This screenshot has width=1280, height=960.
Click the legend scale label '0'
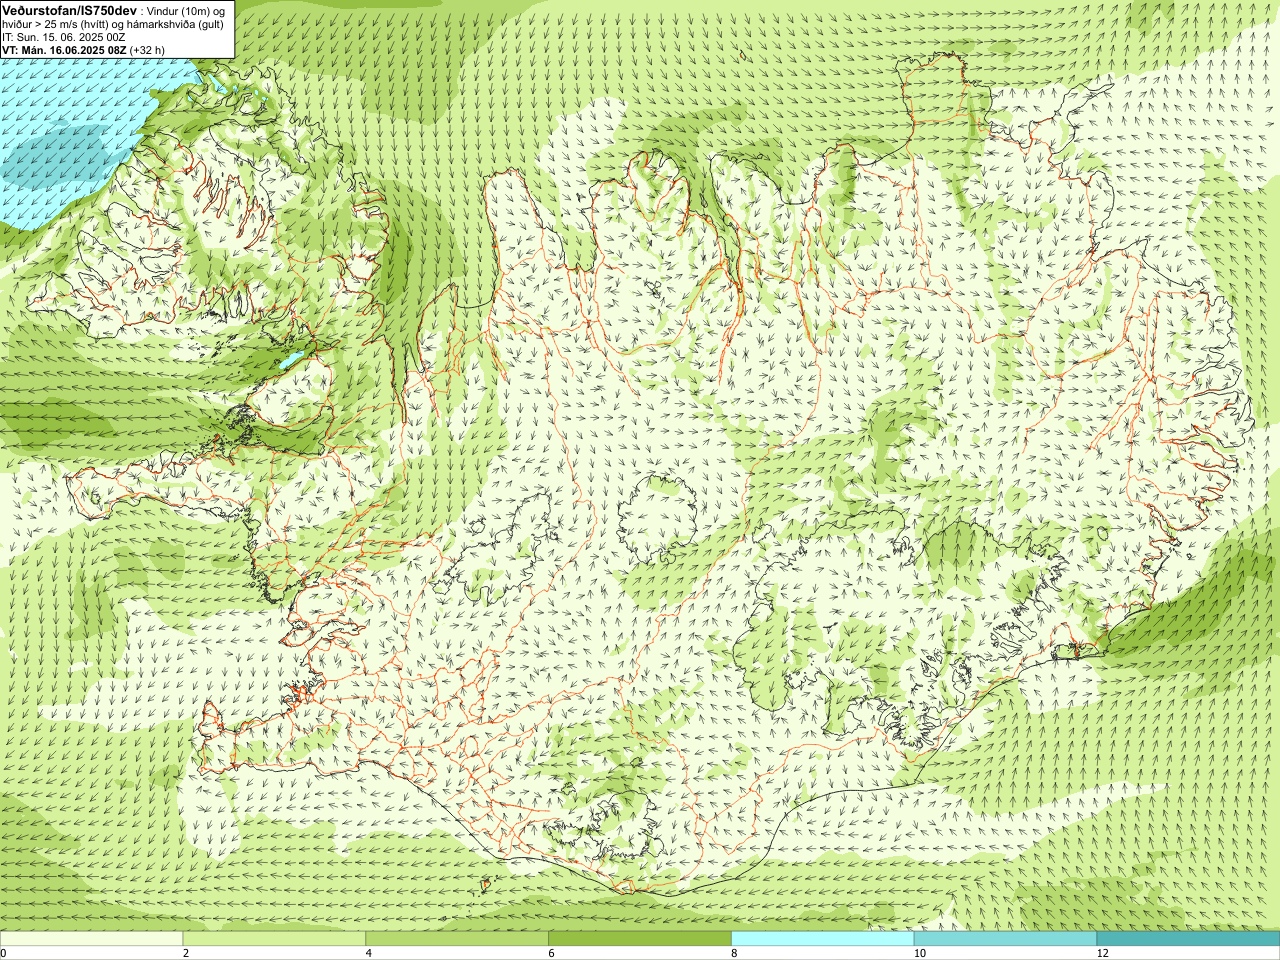(4, 954)
